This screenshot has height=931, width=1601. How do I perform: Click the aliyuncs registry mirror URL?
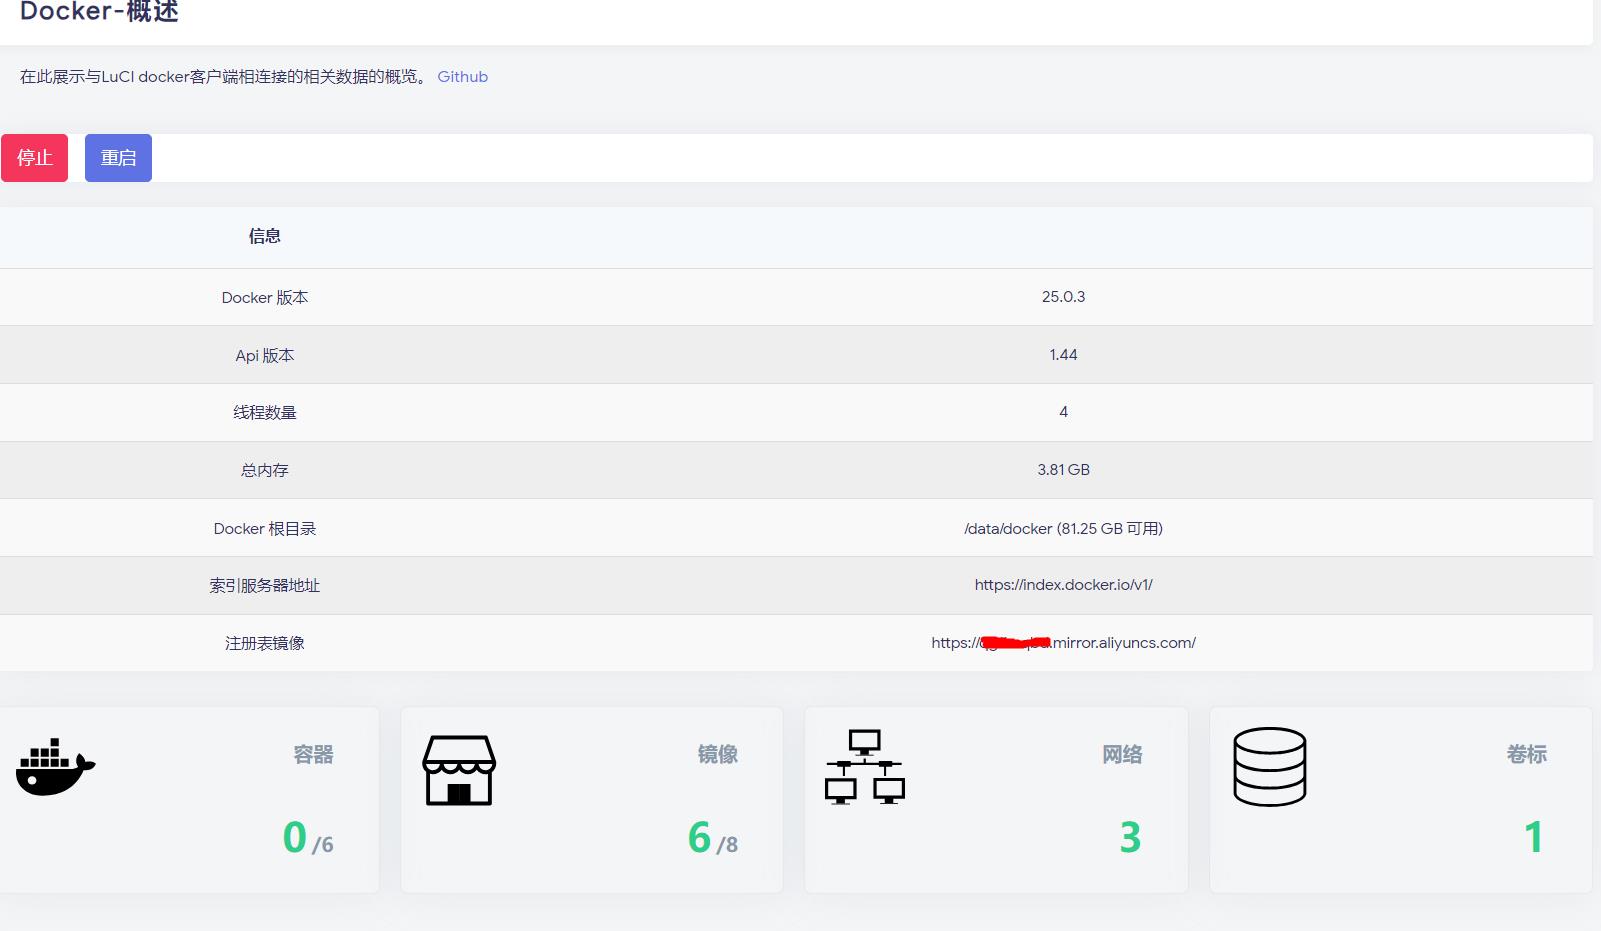[1063, 643]
